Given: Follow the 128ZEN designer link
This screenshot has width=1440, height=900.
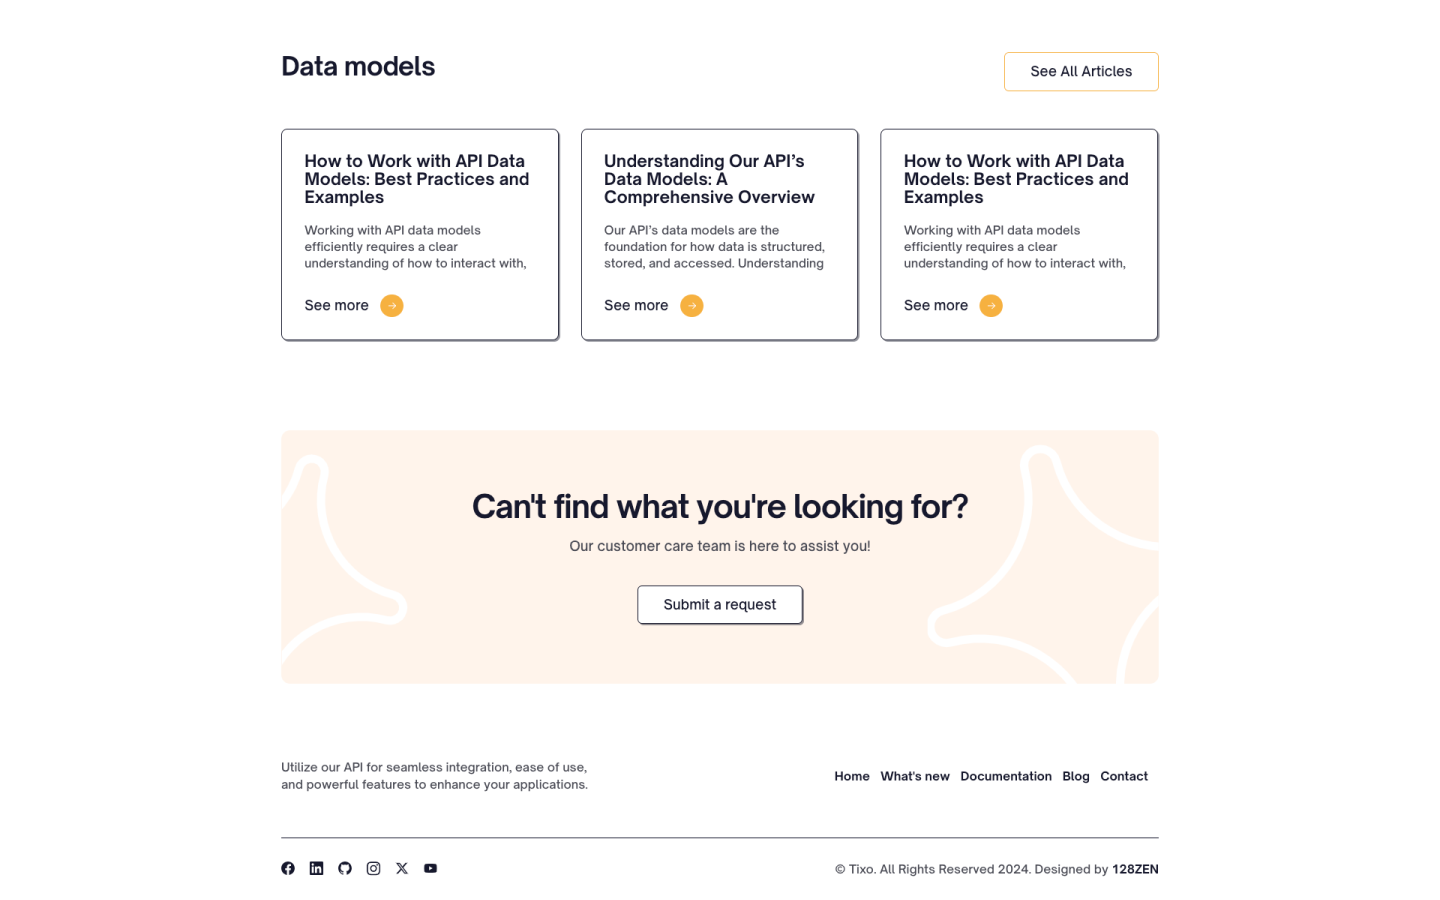Looking at the screenshot, I should point(1135,869).
